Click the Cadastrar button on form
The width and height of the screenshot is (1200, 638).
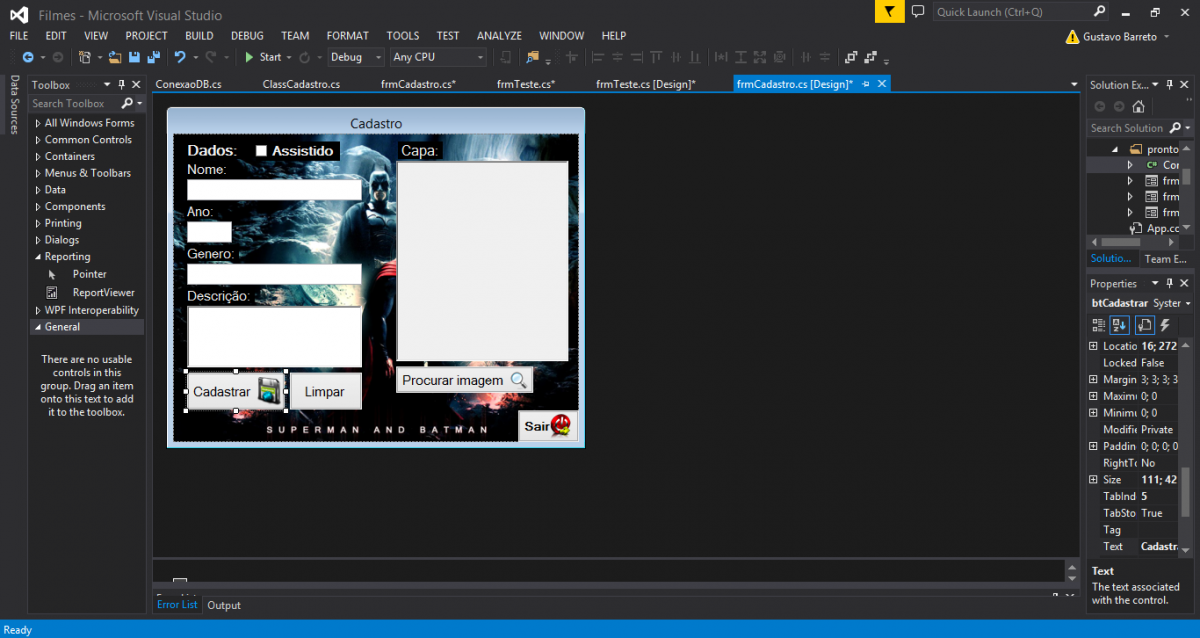[x=236, y=392]
